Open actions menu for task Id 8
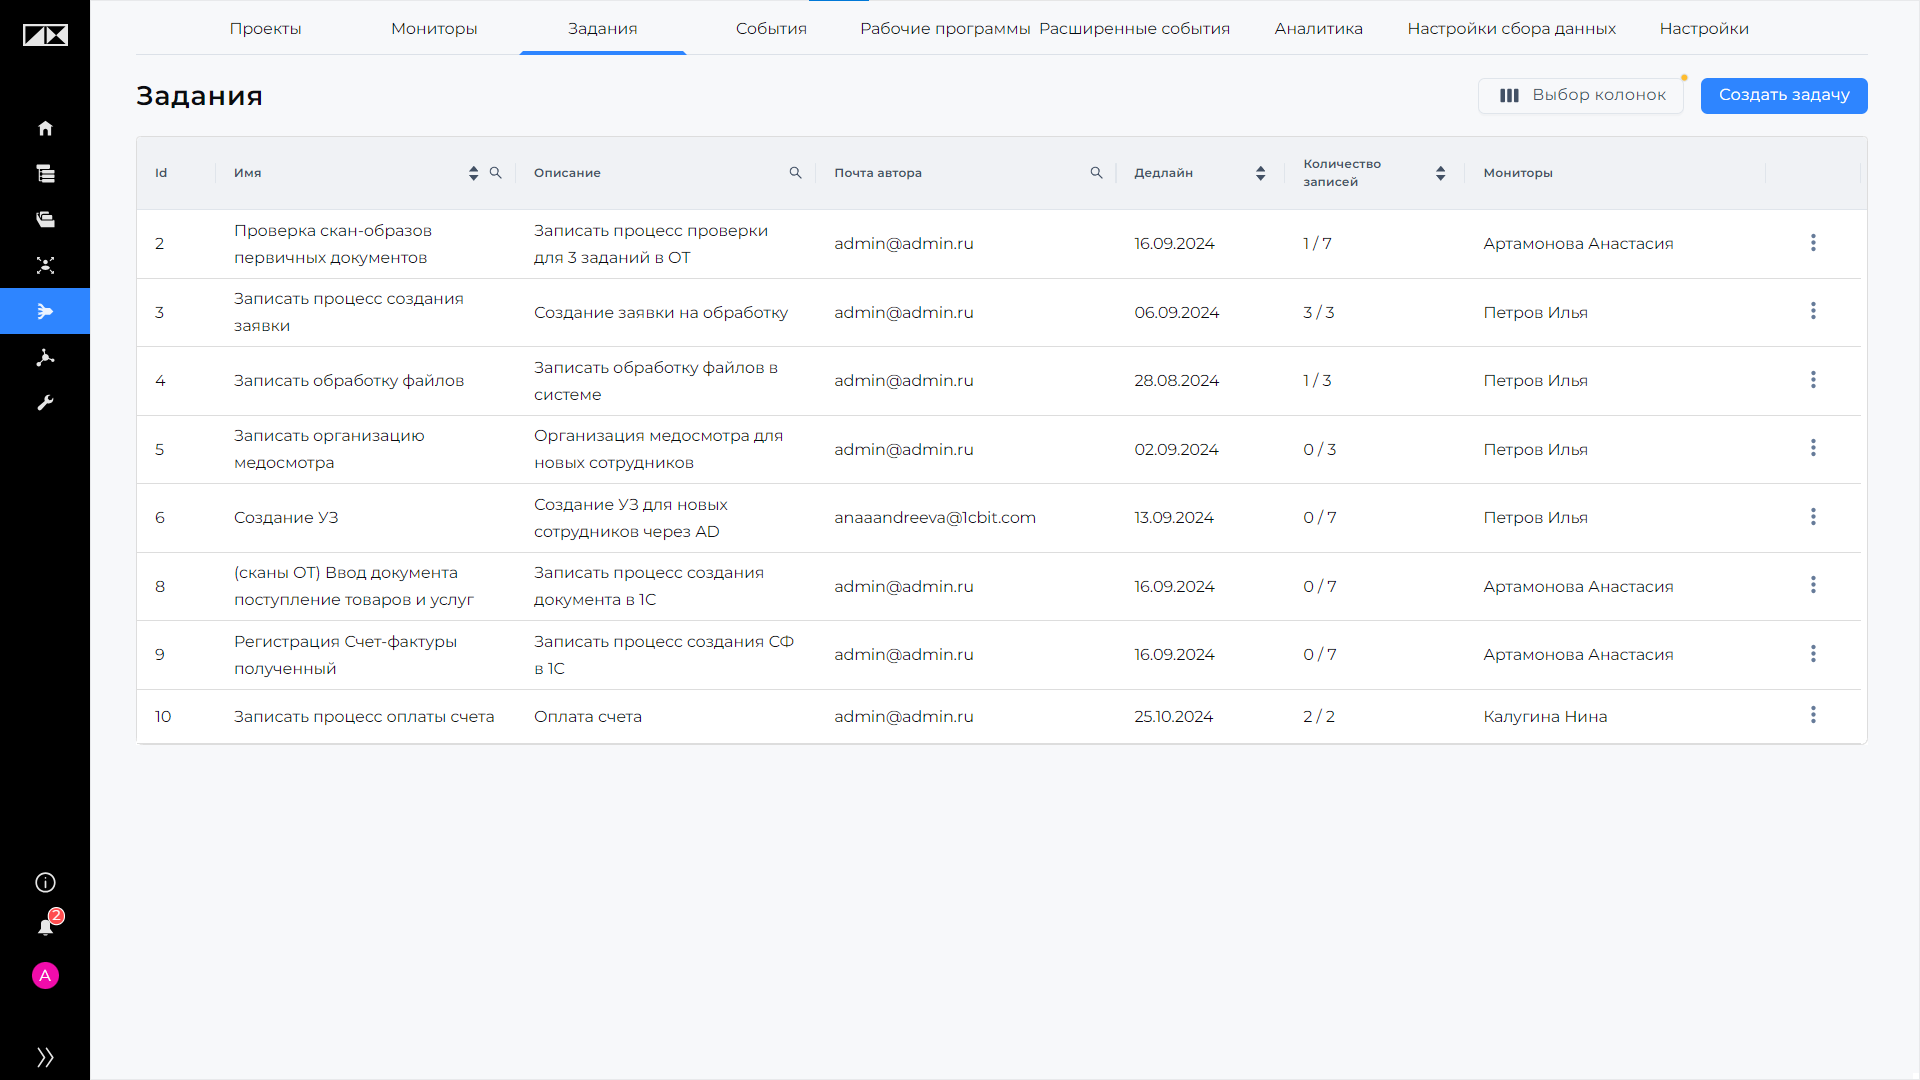This screenshot has width=1920, height=1080. 1813,585
